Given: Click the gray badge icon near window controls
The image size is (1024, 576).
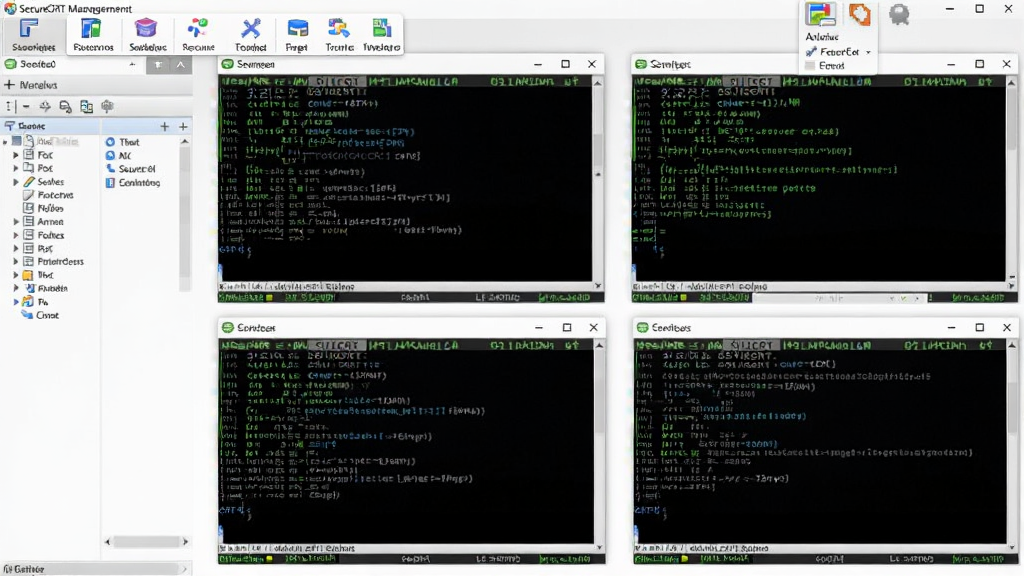Looking at the screenshot, I should [x=899, y=14].
